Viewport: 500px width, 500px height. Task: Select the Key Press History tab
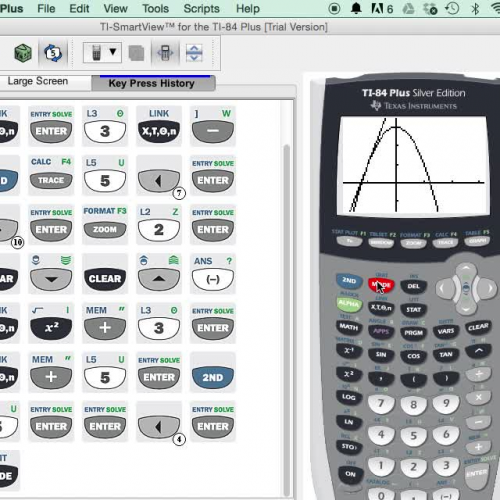[152, 83]
